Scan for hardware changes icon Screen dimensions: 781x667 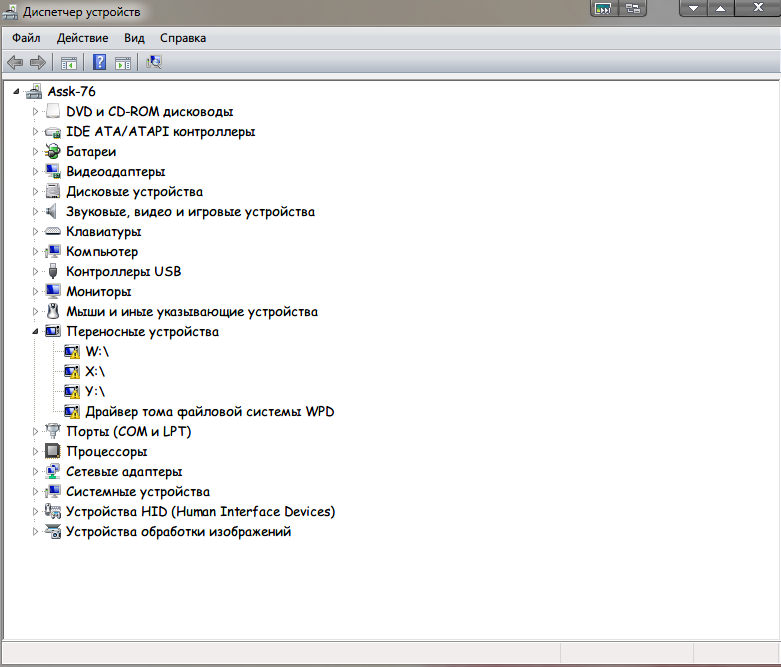click(153, 62)
